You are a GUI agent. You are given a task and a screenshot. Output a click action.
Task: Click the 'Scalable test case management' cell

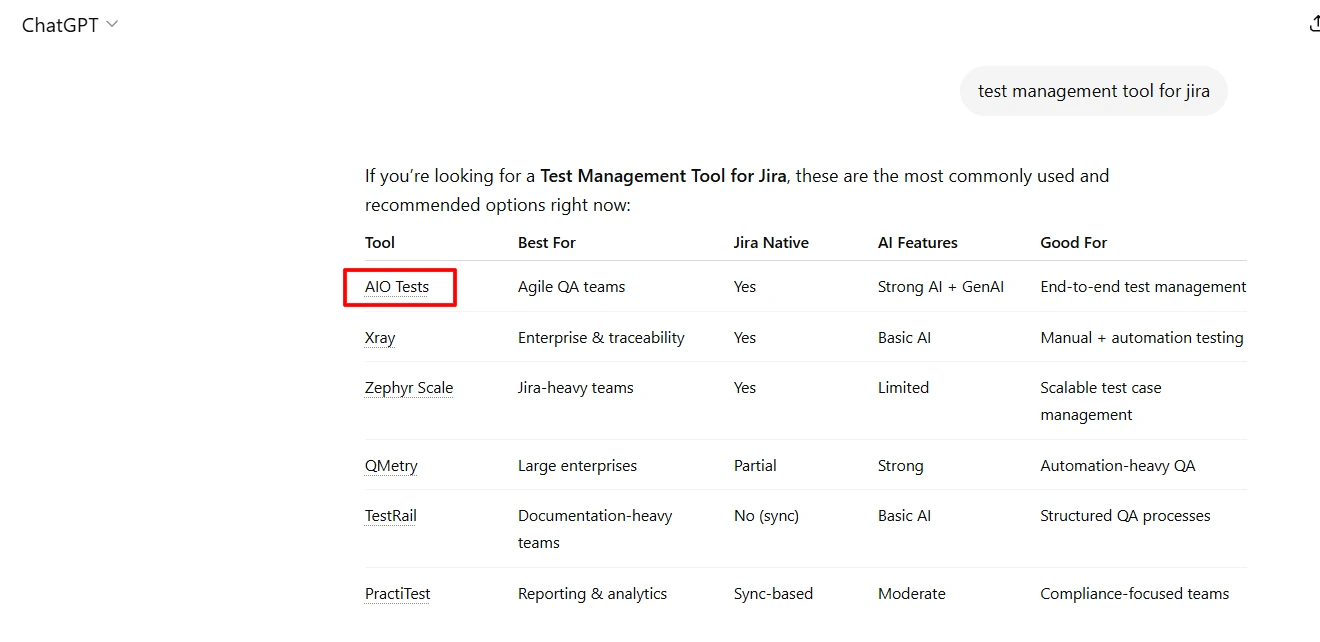point(1101,401)
